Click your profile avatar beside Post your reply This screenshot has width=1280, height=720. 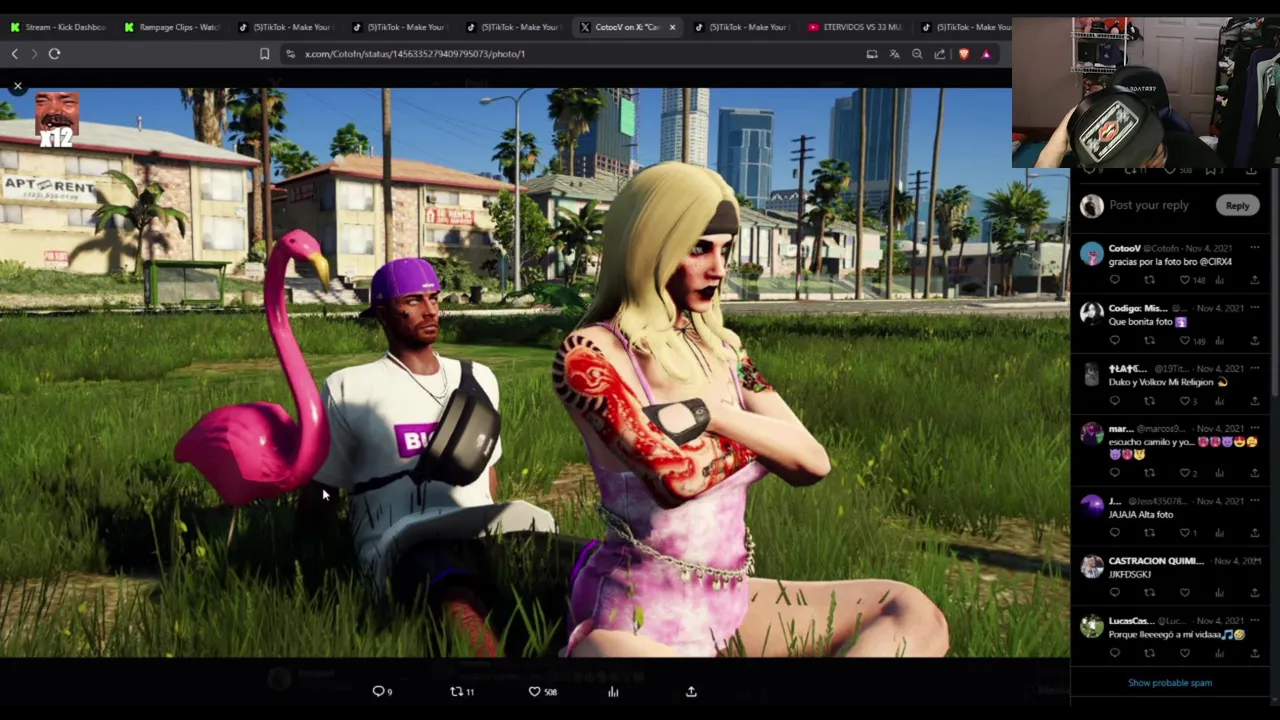pos(1091,205)
